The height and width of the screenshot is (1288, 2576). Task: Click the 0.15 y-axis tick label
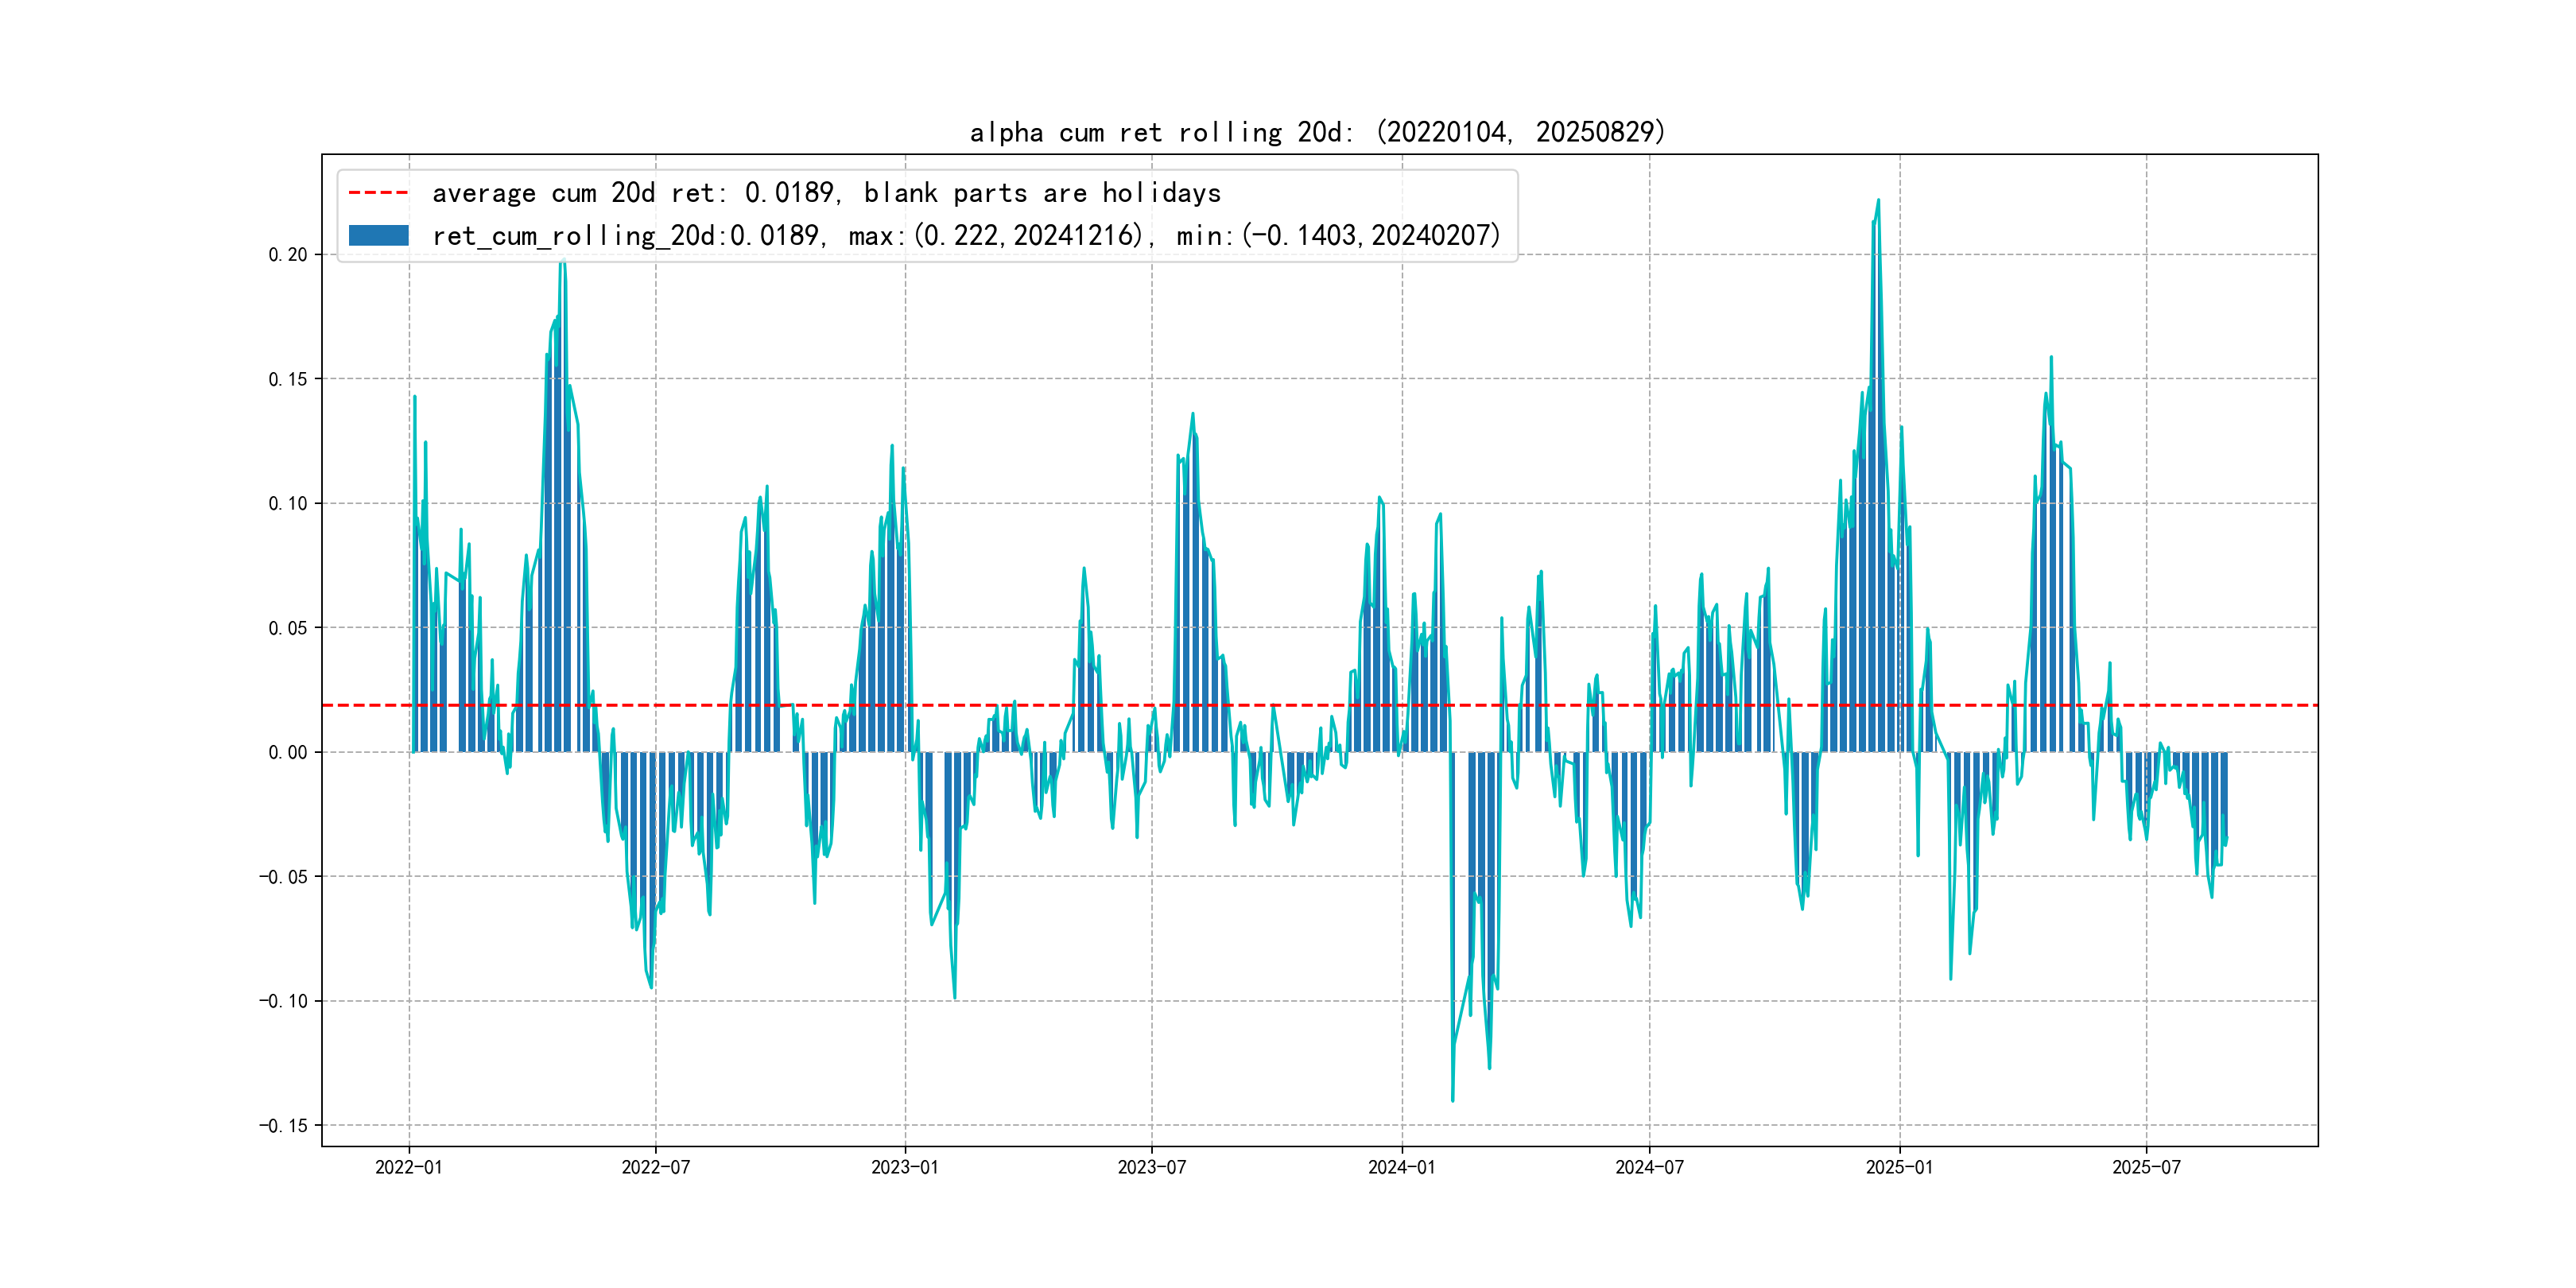288,379
